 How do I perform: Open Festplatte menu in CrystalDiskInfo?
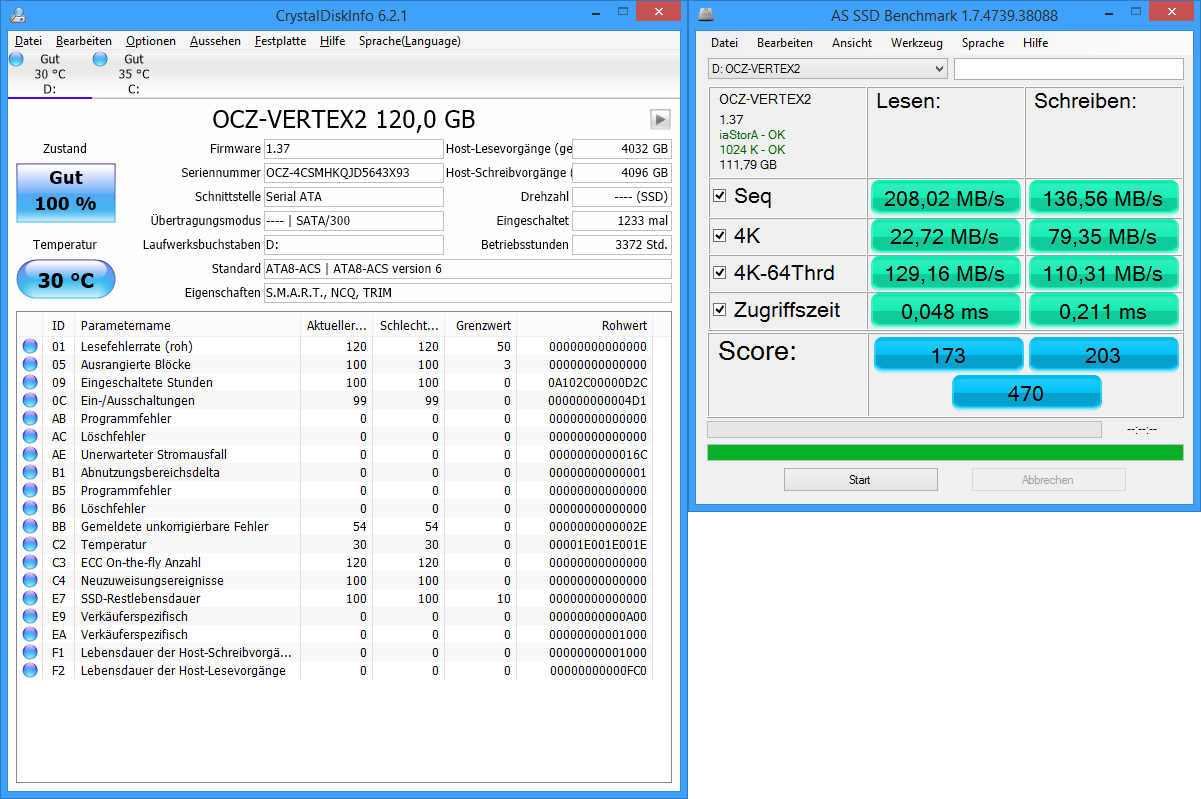[280, 41]
